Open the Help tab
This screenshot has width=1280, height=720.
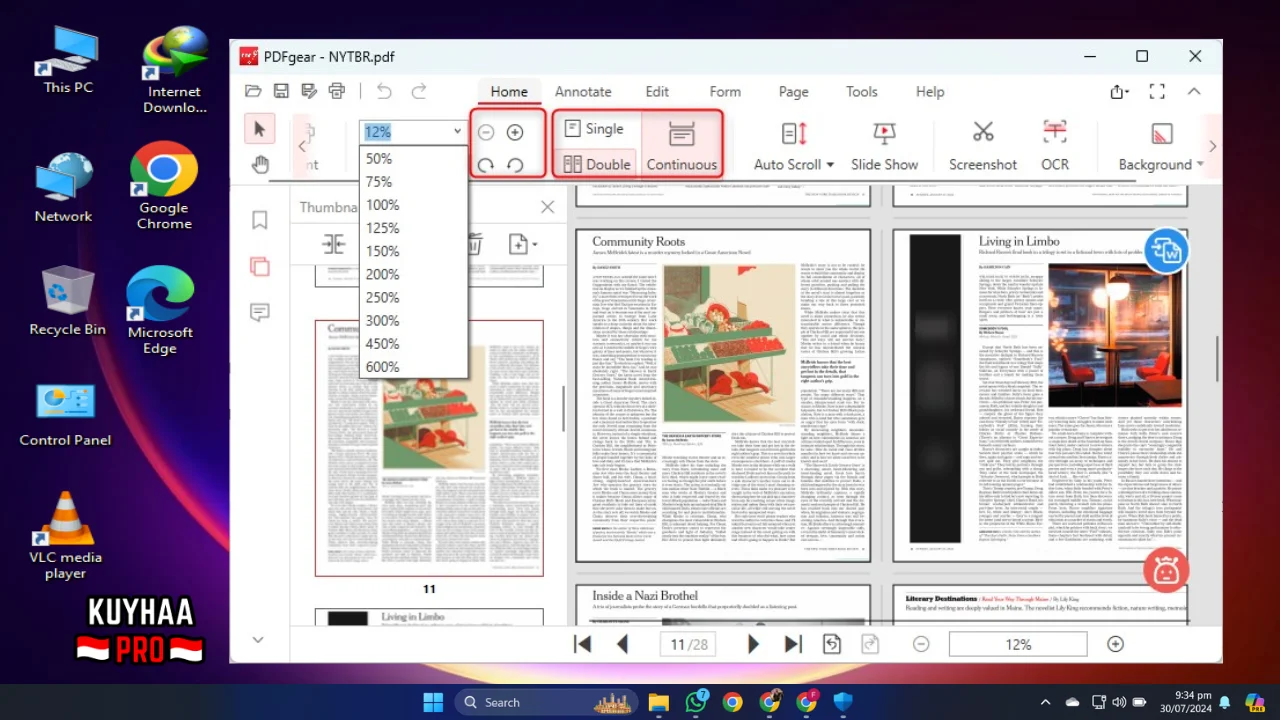click(x=930, y=91)
